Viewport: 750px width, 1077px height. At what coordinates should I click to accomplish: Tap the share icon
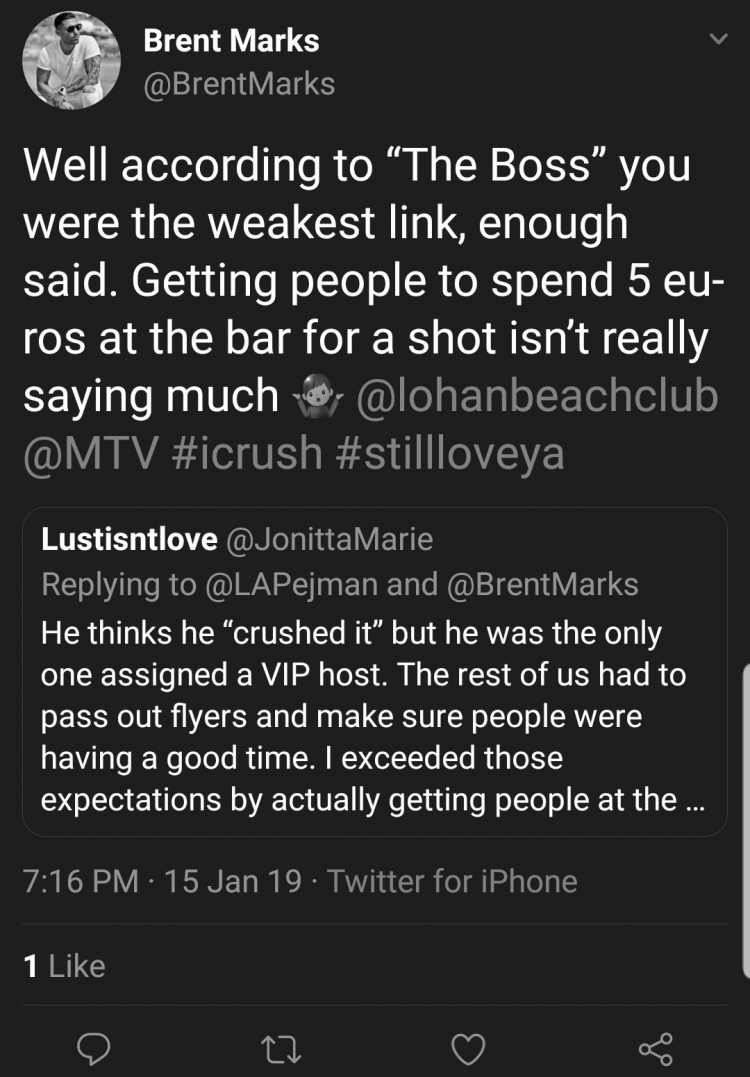[x=655, y=1050]
